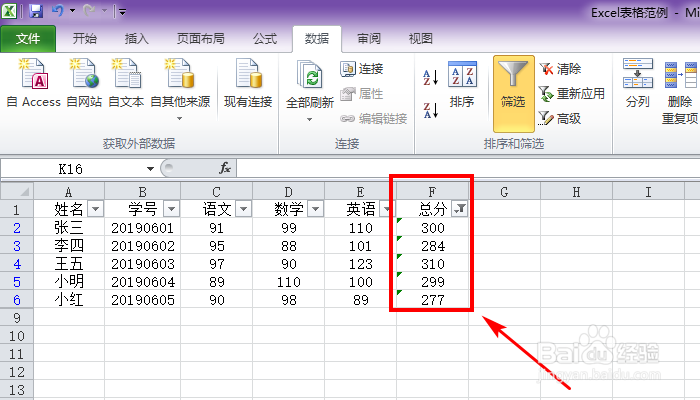
Task: Select row header 10
Action: 17,336
